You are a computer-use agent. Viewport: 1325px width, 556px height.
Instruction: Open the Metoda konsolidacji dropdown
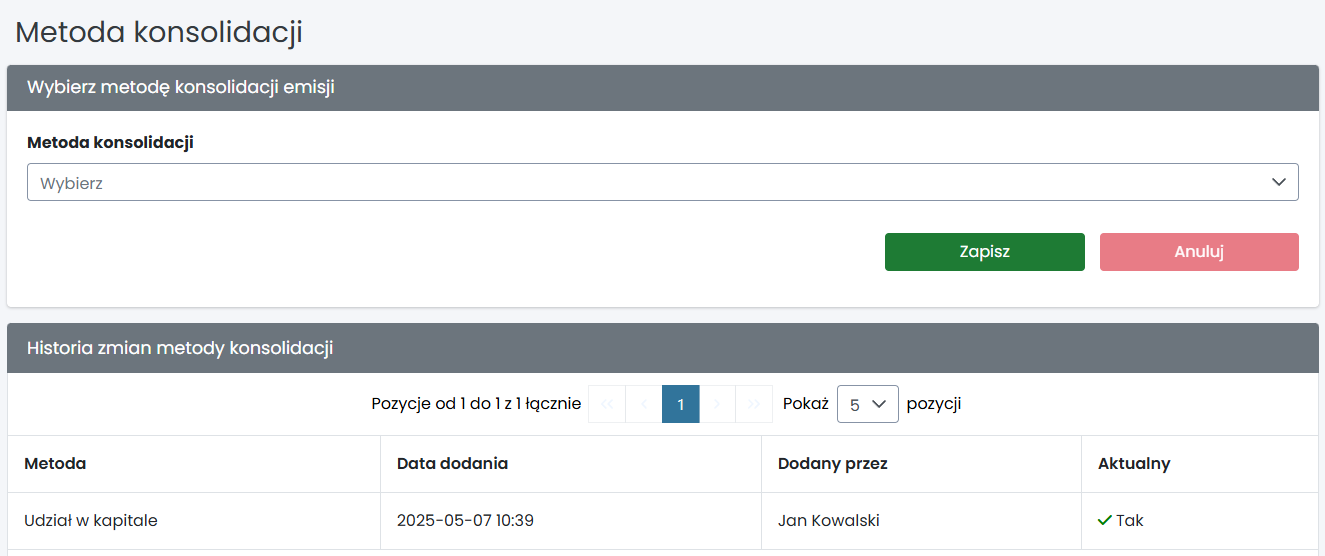pos(662,183)
